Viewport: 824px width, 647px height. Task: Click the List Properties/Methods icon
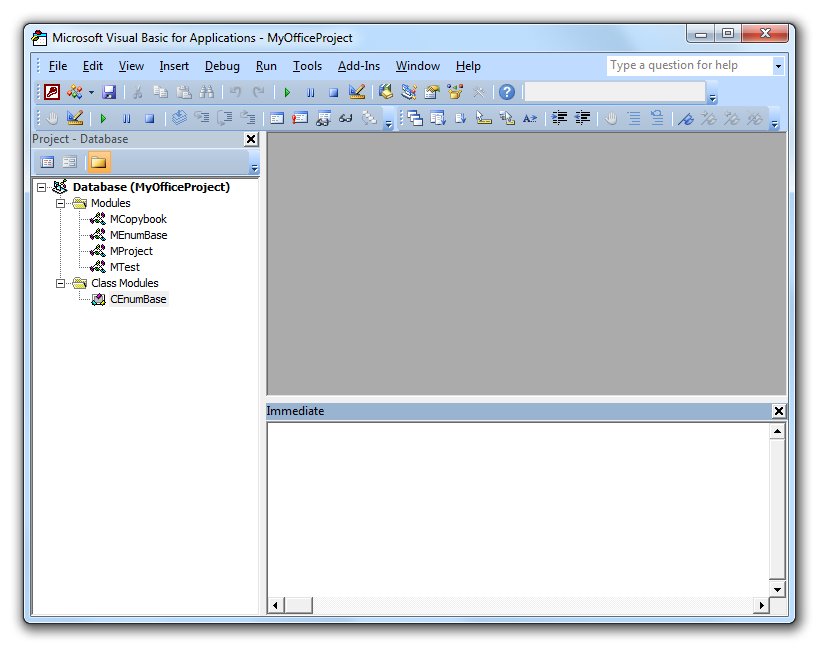pyautogui.click(x=438, y=118)
